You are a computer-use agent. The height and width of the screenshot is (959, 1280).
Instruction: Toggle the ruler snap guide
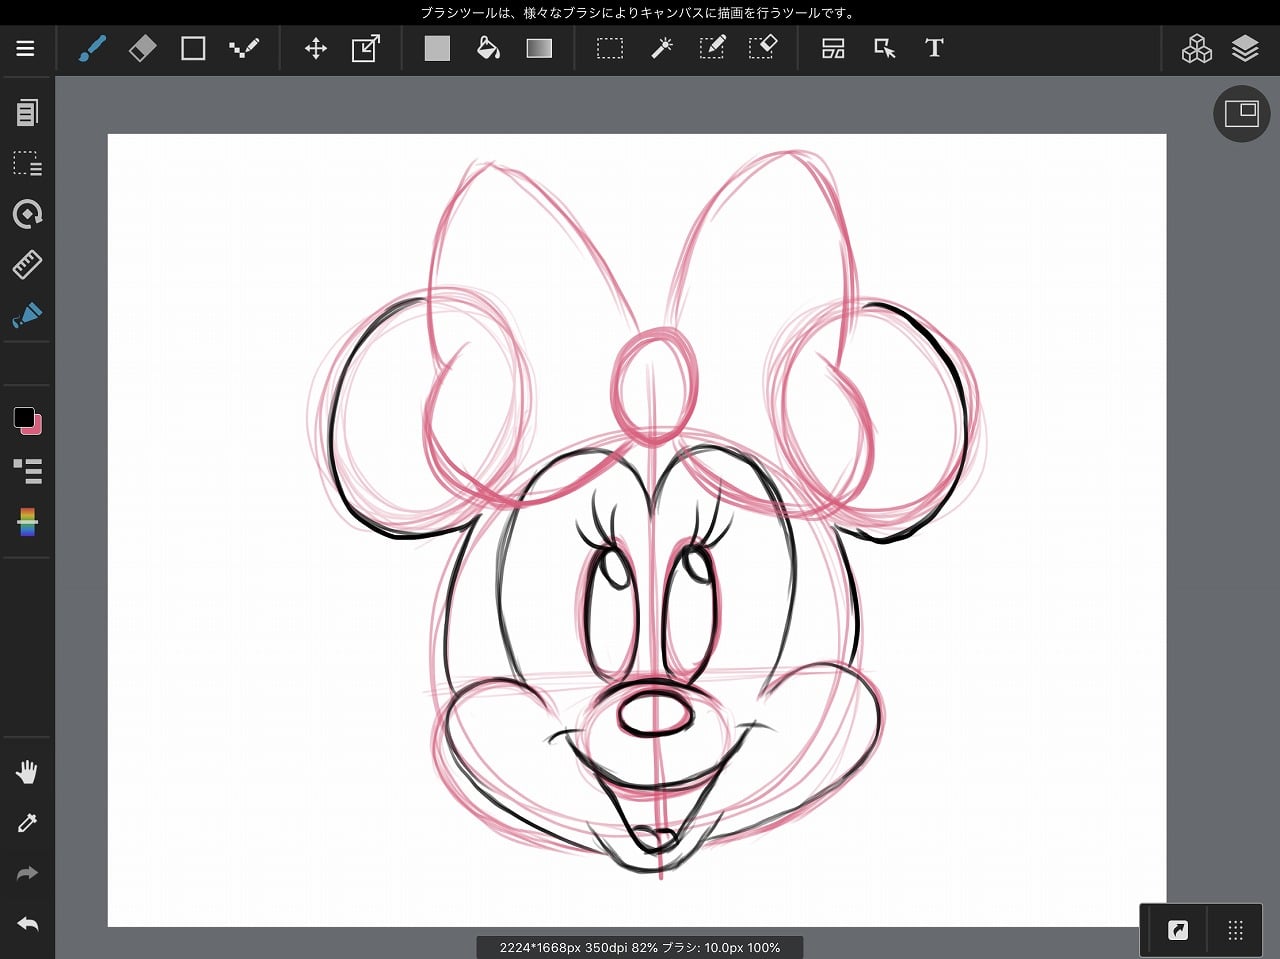point(27,264)
